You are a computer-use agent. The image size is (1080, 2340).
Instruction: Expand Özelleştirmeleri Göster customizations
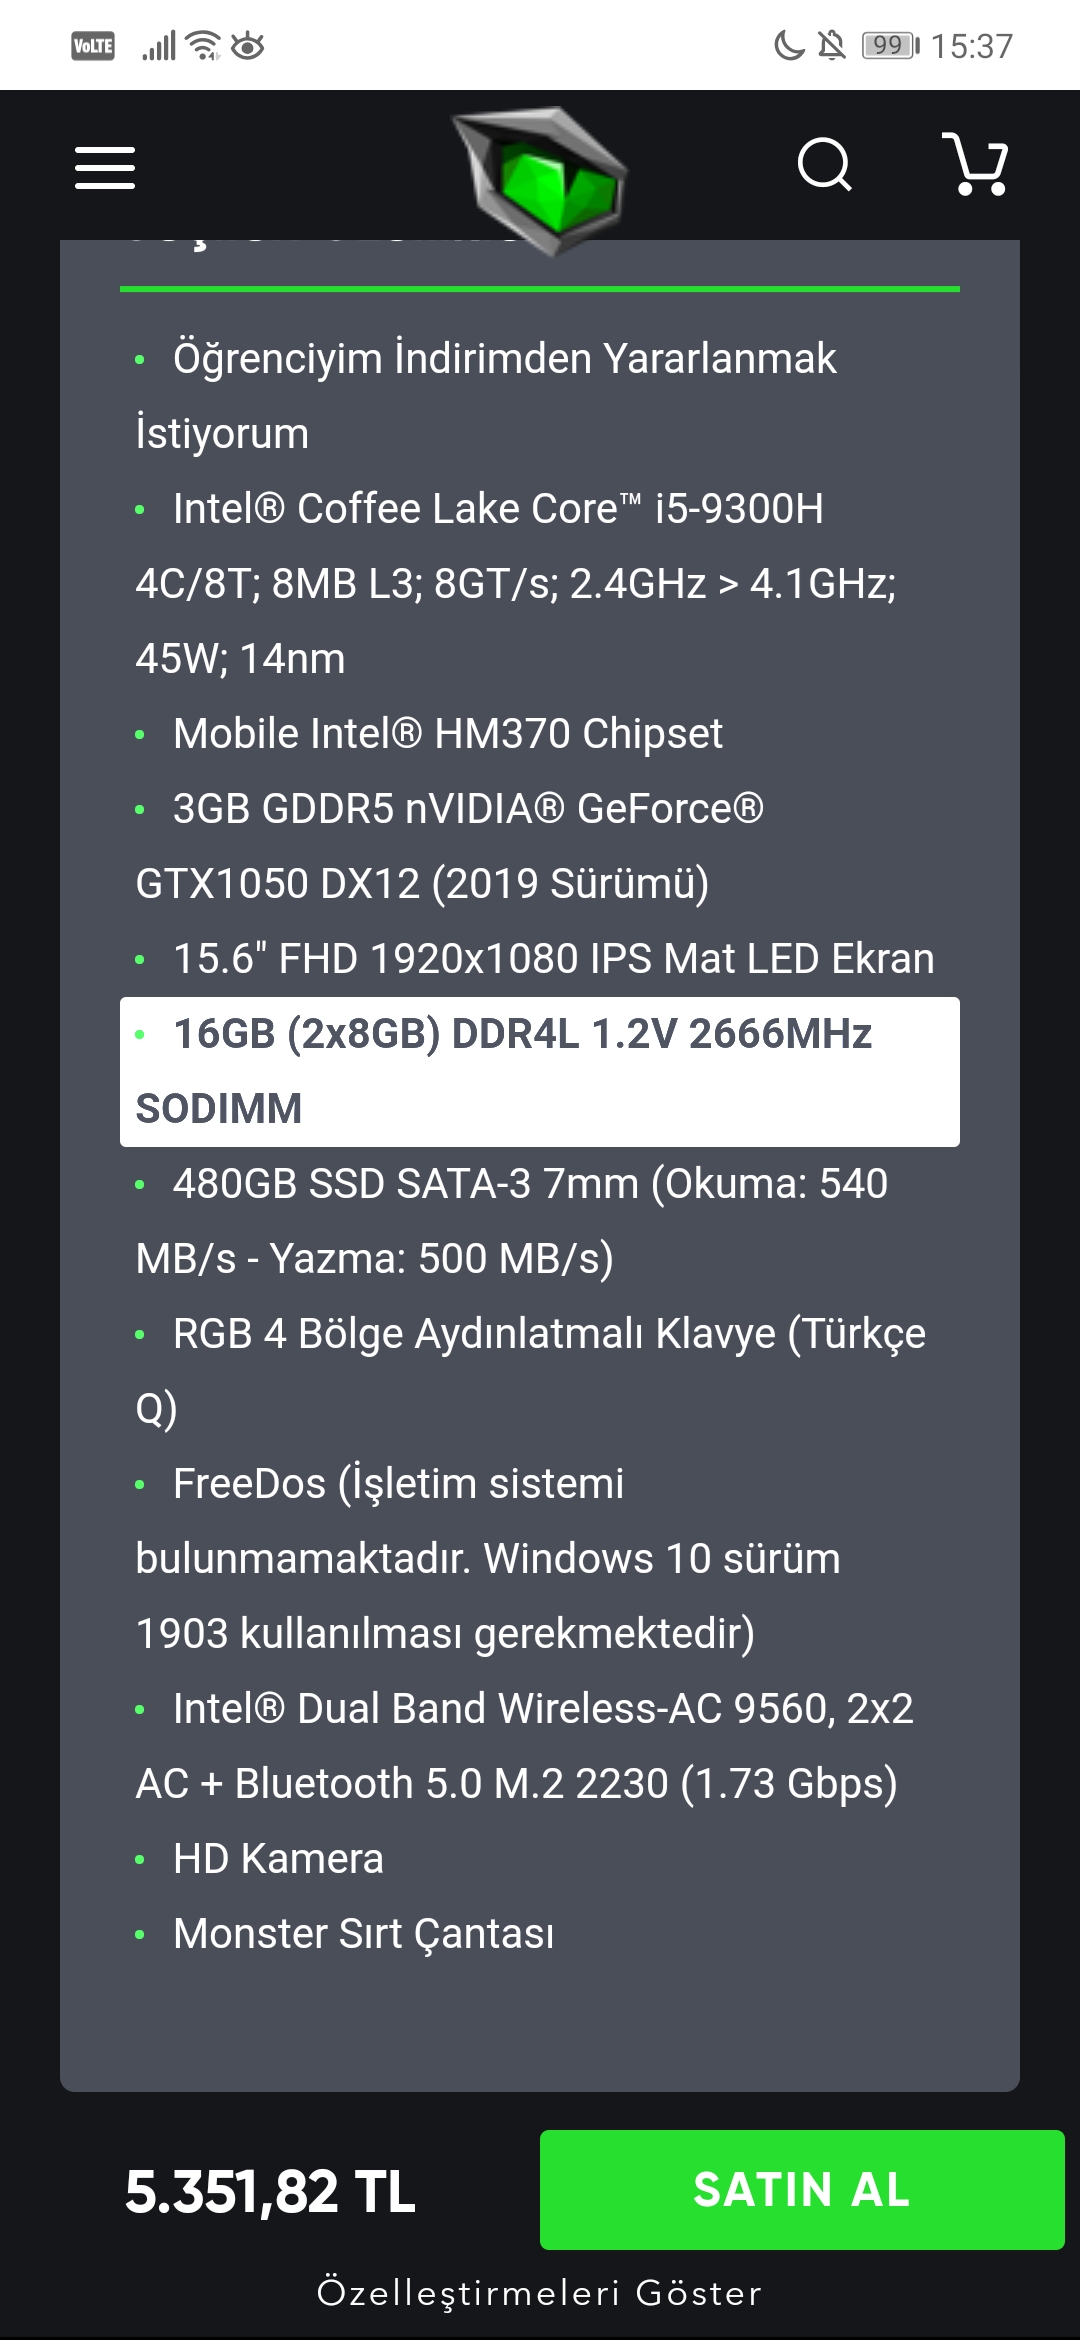[x=540, y=2292]
